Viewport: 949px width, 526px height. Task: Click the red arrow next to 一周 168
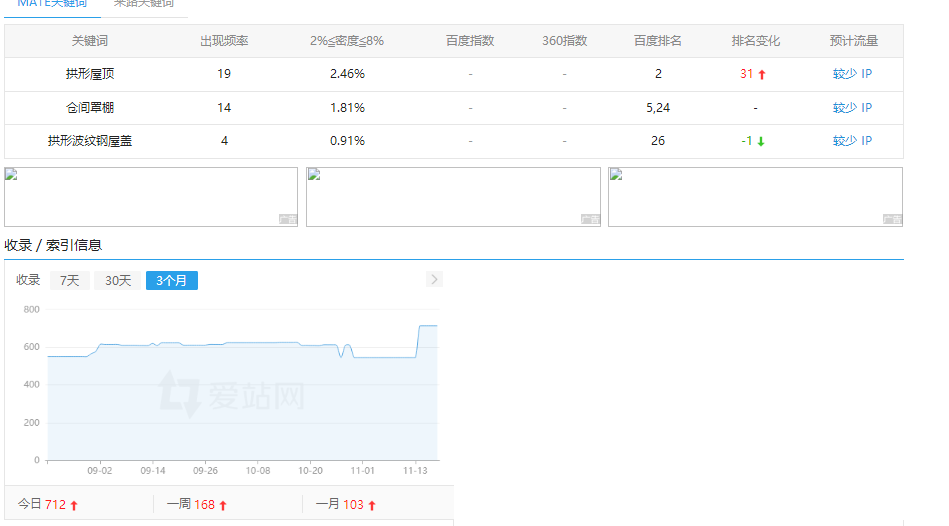223,506
